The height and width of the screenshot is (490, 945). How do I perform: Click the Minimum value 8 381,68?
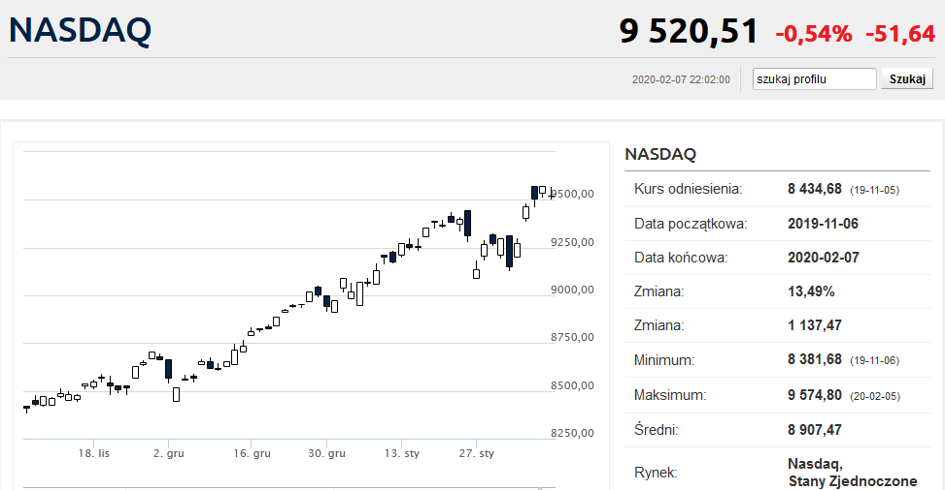814,360
